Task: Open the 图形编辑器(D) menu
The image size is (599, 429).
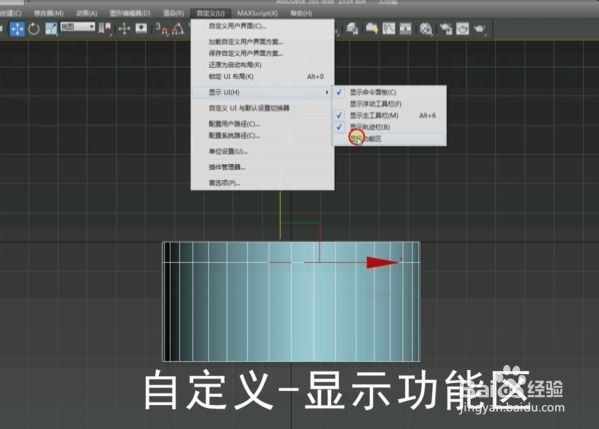Action: [x=130, y=13]
